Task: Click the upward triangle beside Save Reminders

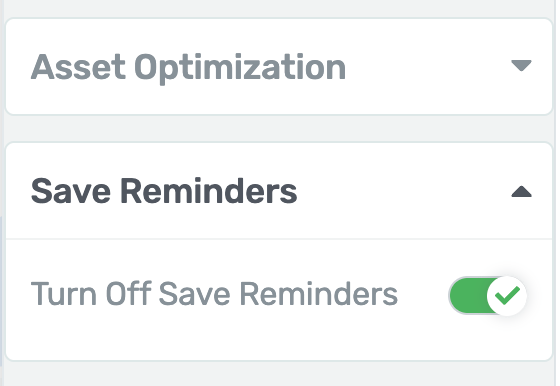Action: tap(521, 191)
